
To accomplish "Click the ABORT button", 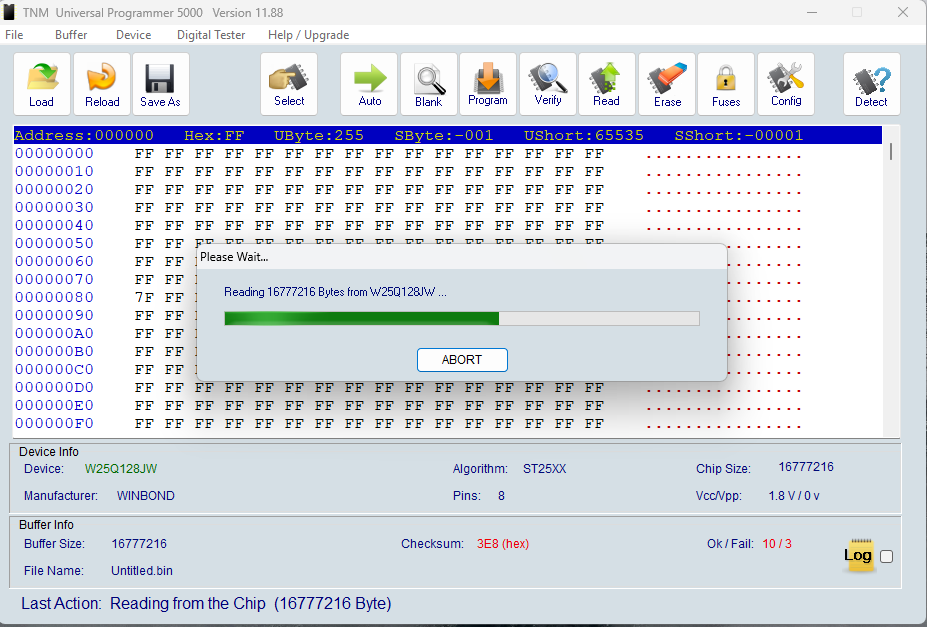I will [462, 360].
